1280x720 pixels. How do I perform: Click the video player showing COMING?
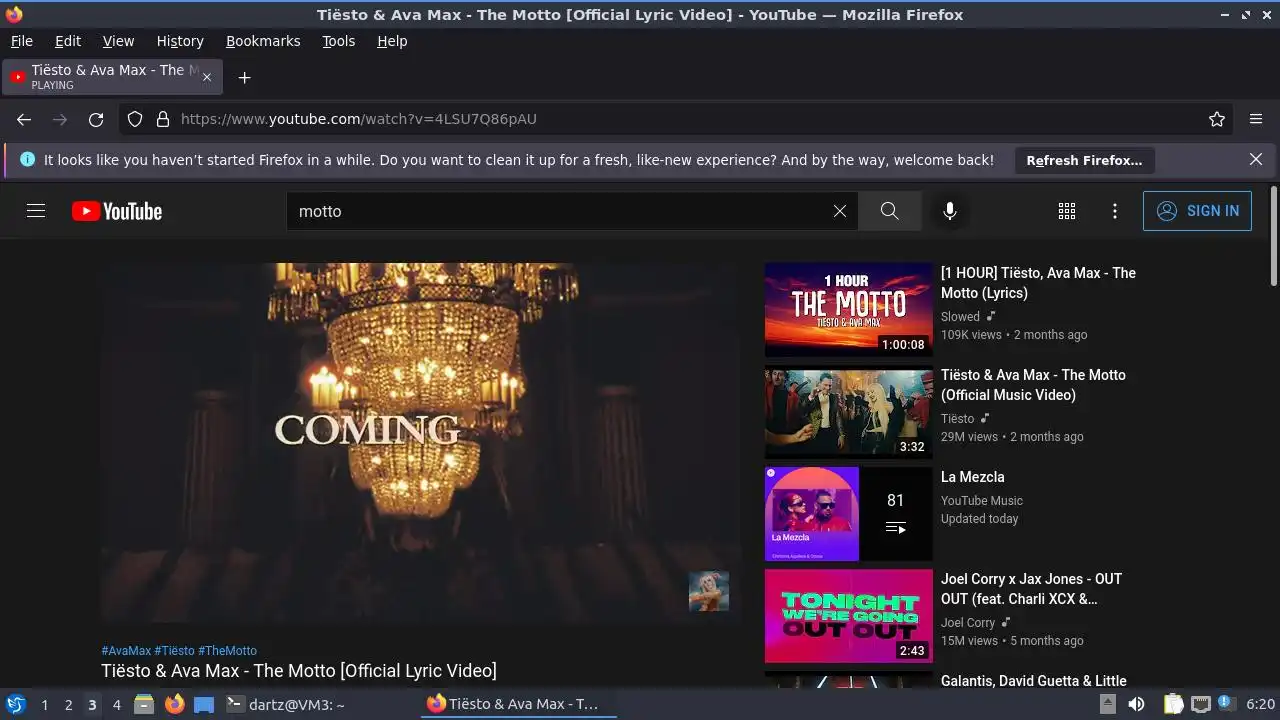pyautogui.click(x=420, y=443)
